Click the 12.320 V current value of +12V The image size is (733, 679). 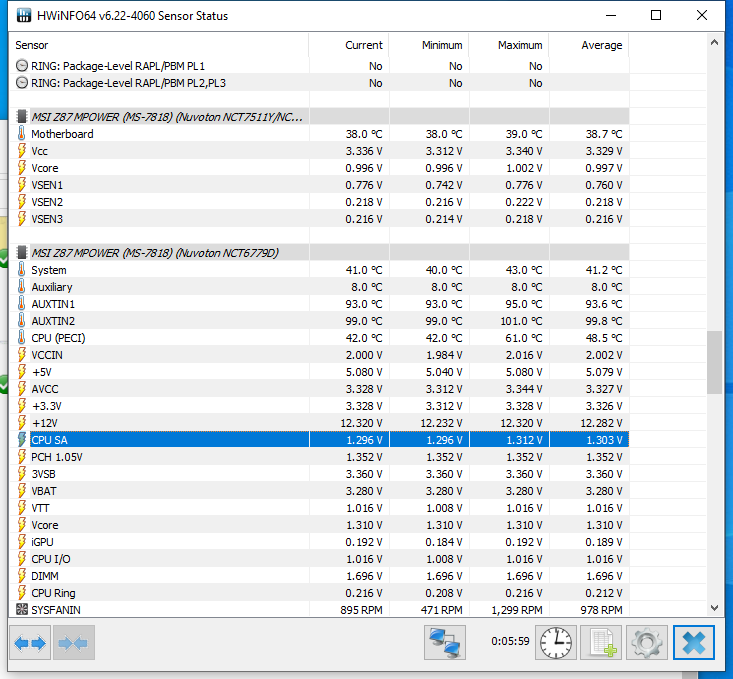click(x=361, y=423)
